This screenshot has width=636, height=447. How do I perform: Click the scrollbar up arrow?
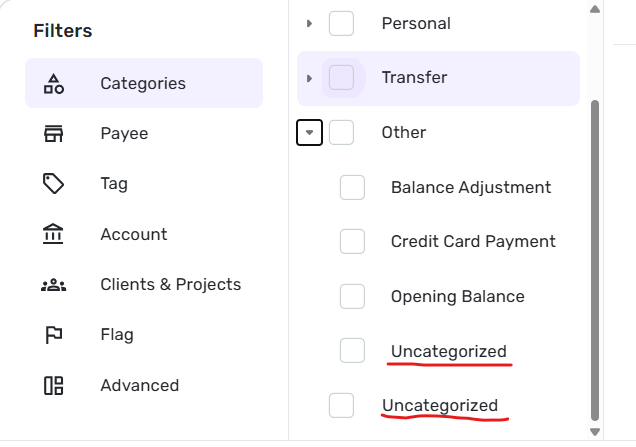click(x=595, y=9)
